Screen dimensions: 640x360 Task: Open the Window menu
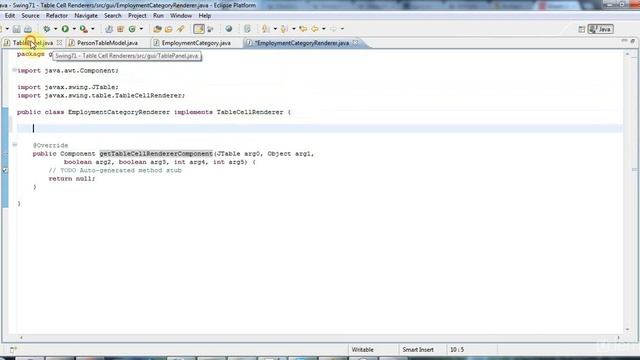tap(181, 16)
